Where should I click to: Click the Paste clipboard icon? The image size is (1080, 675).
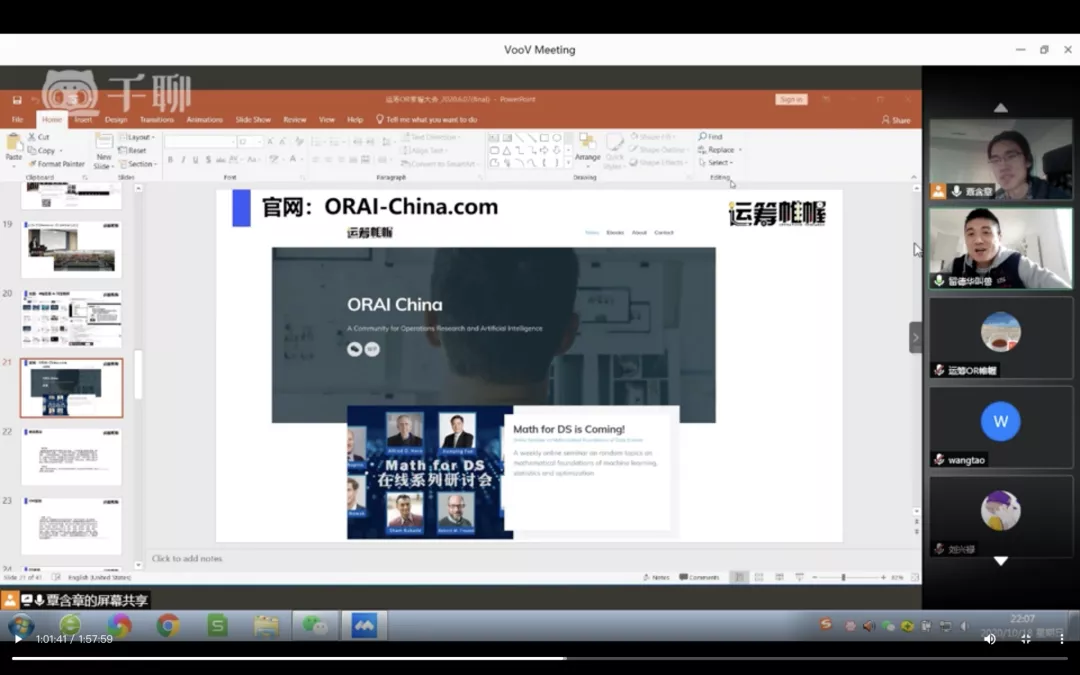coord(13,143)
